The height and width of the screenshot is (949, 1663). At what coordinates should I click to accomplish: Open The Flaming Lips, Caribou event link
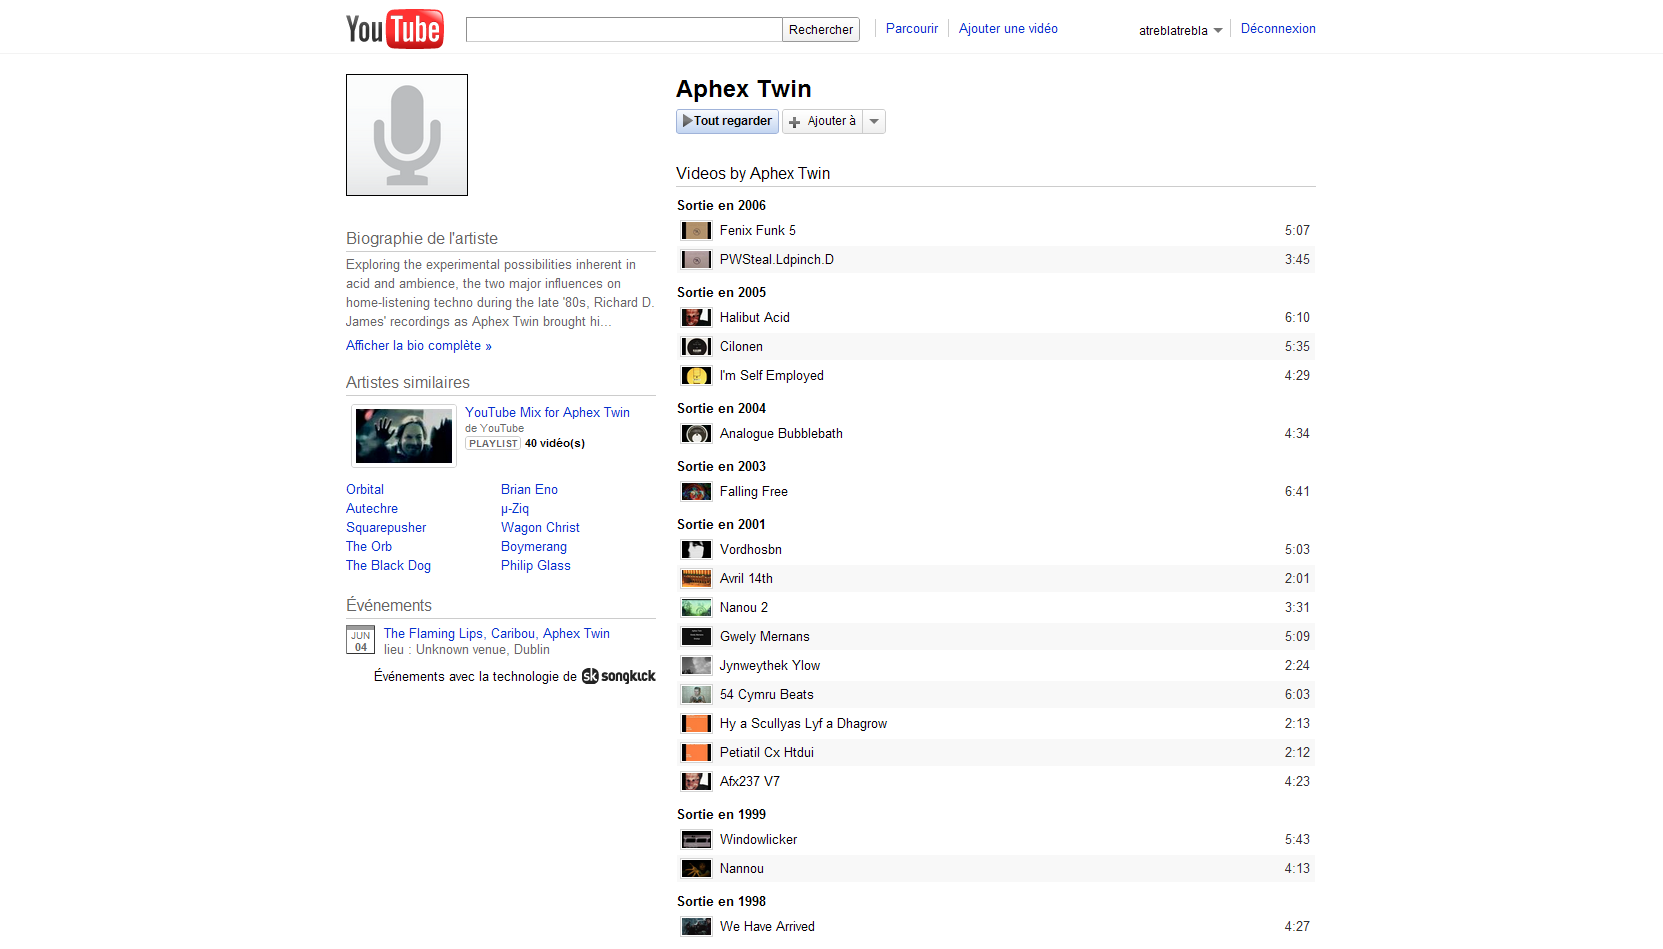click(x=497, y=634)
